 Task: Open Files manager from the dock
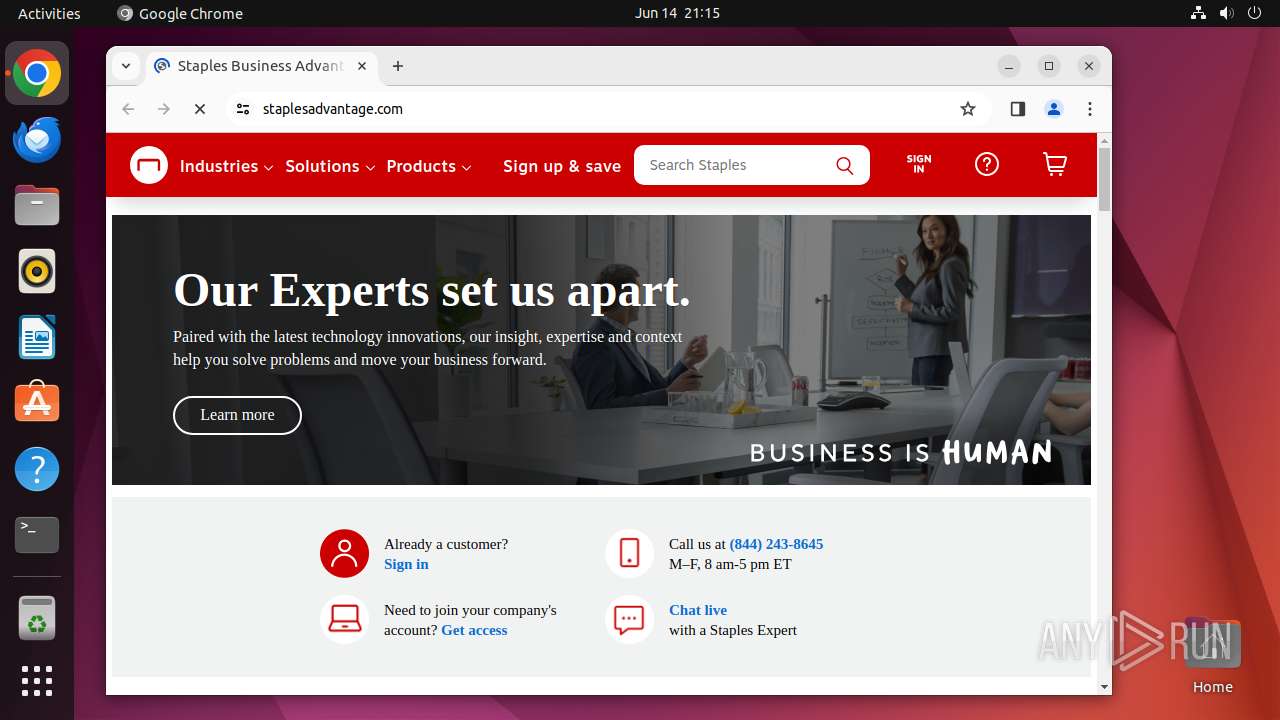point(37,205)
